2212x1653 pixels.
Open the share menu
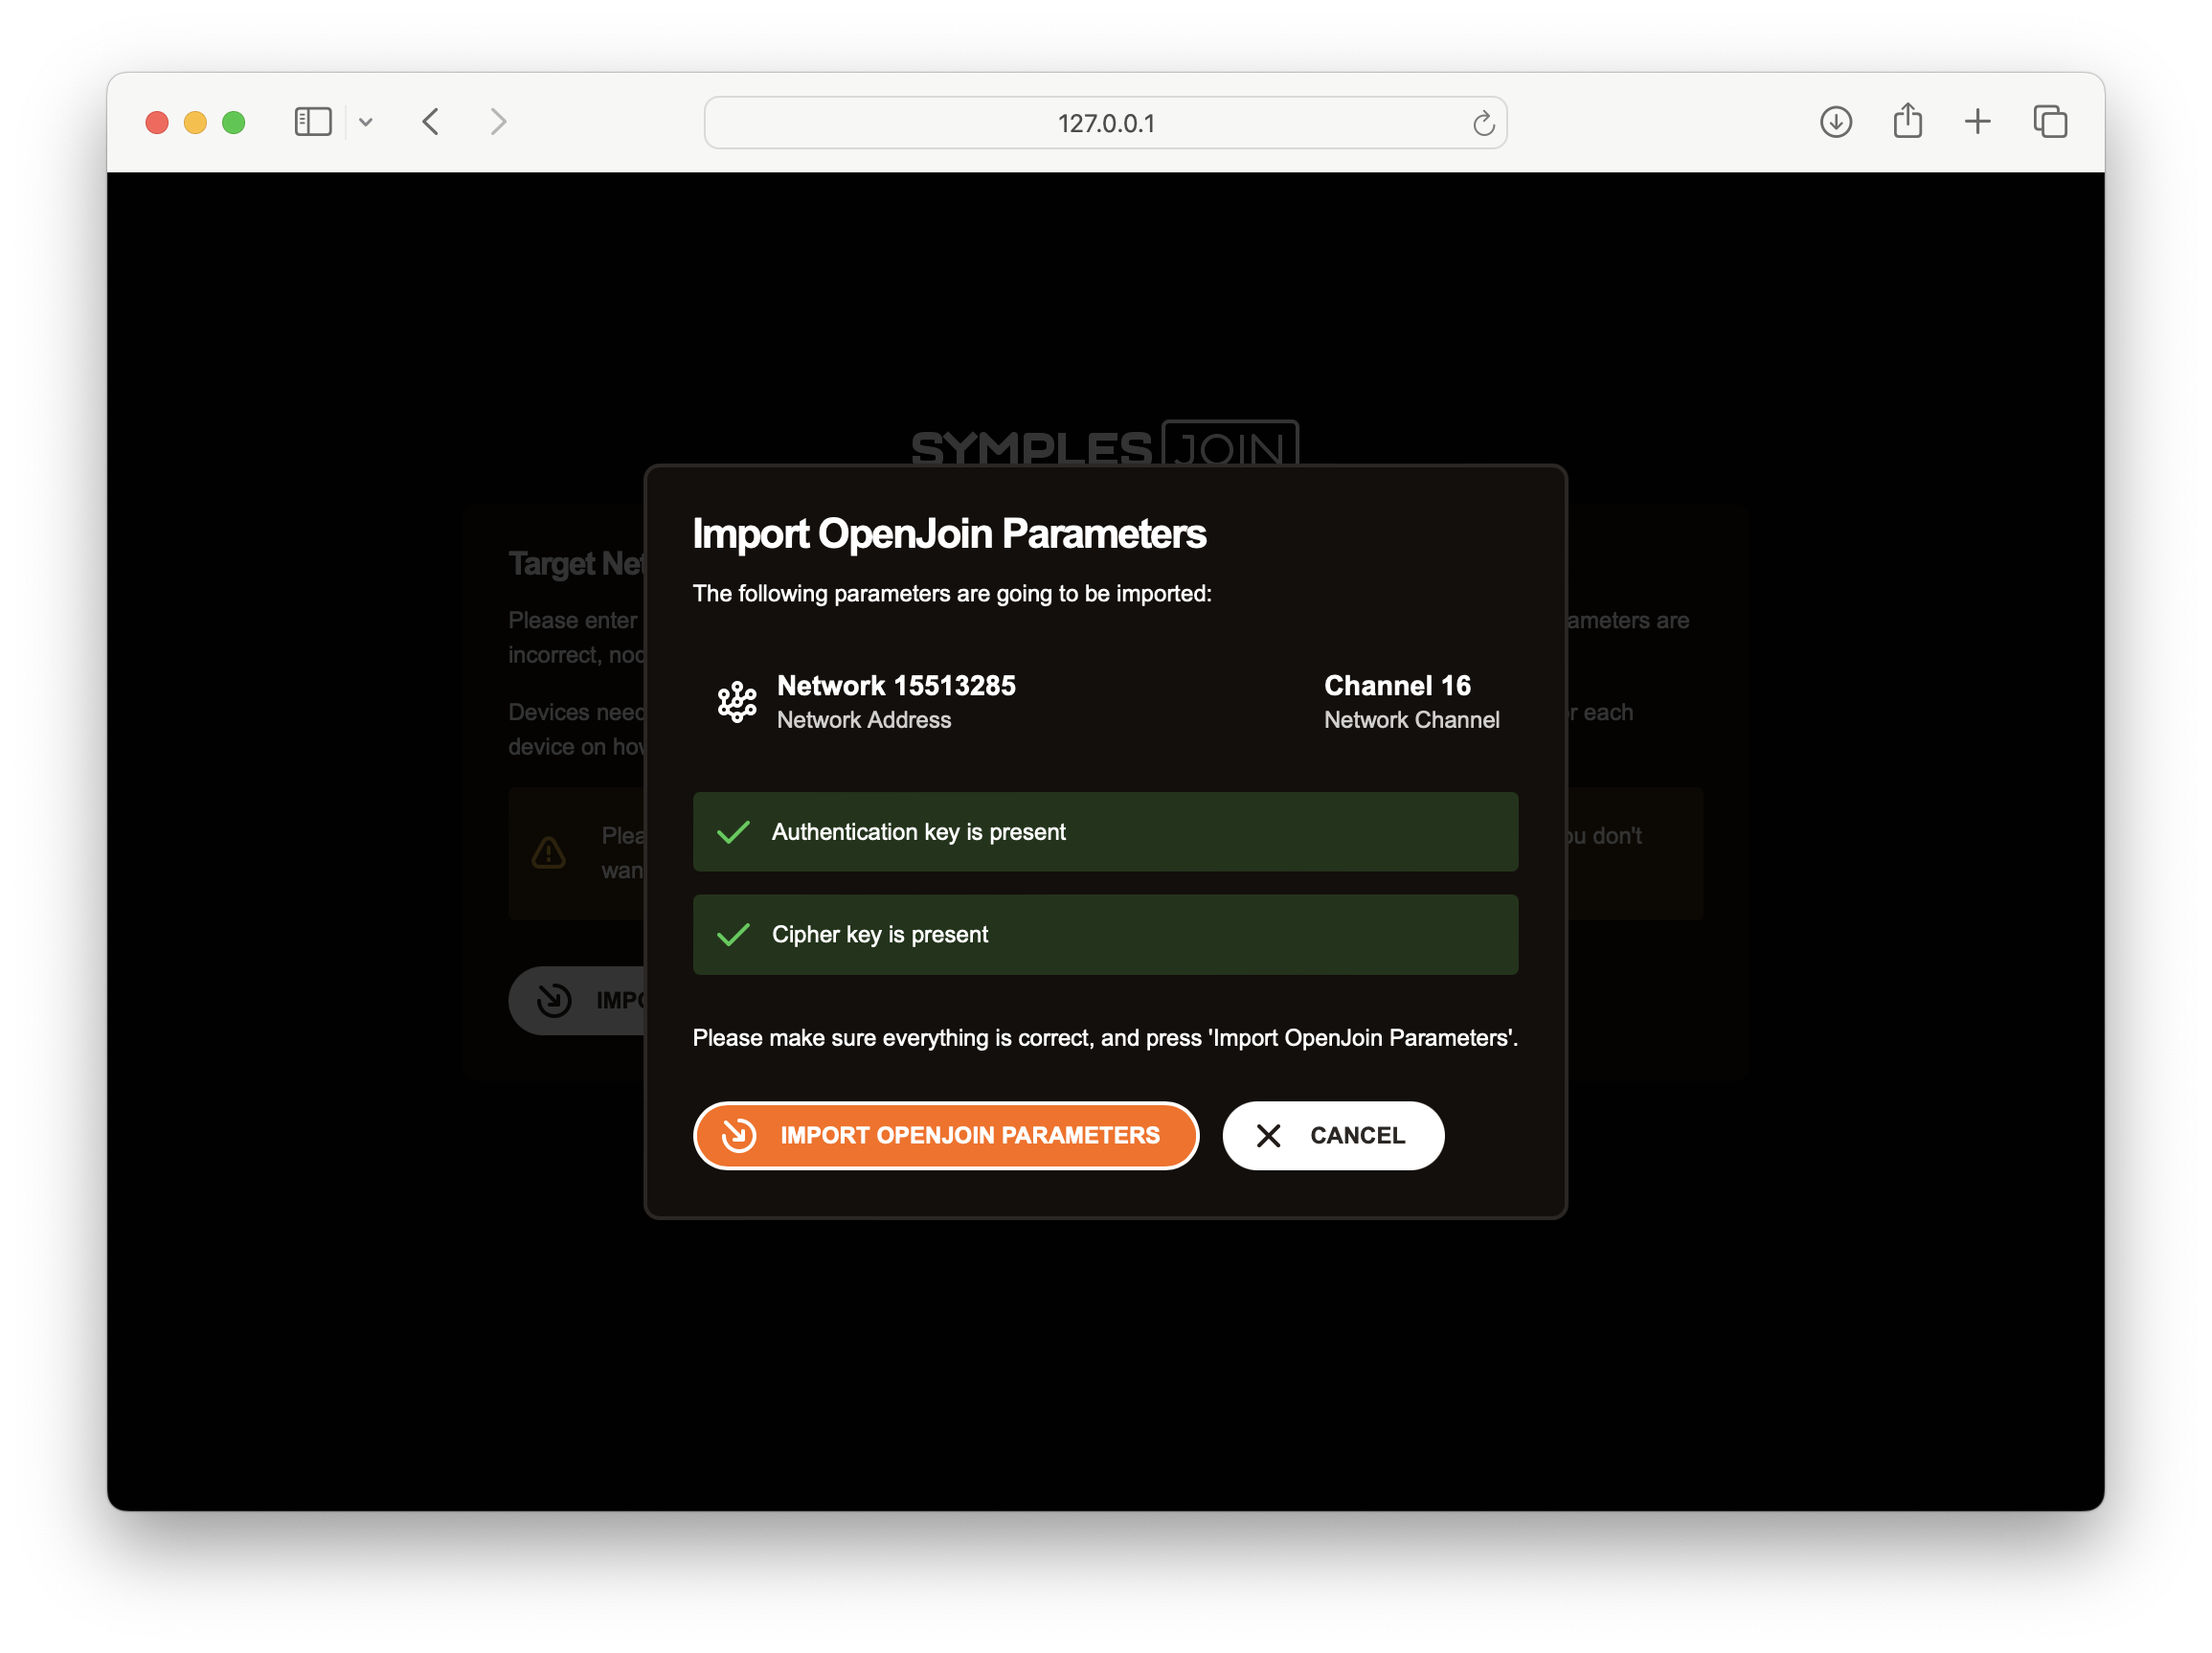point(1908,120)
